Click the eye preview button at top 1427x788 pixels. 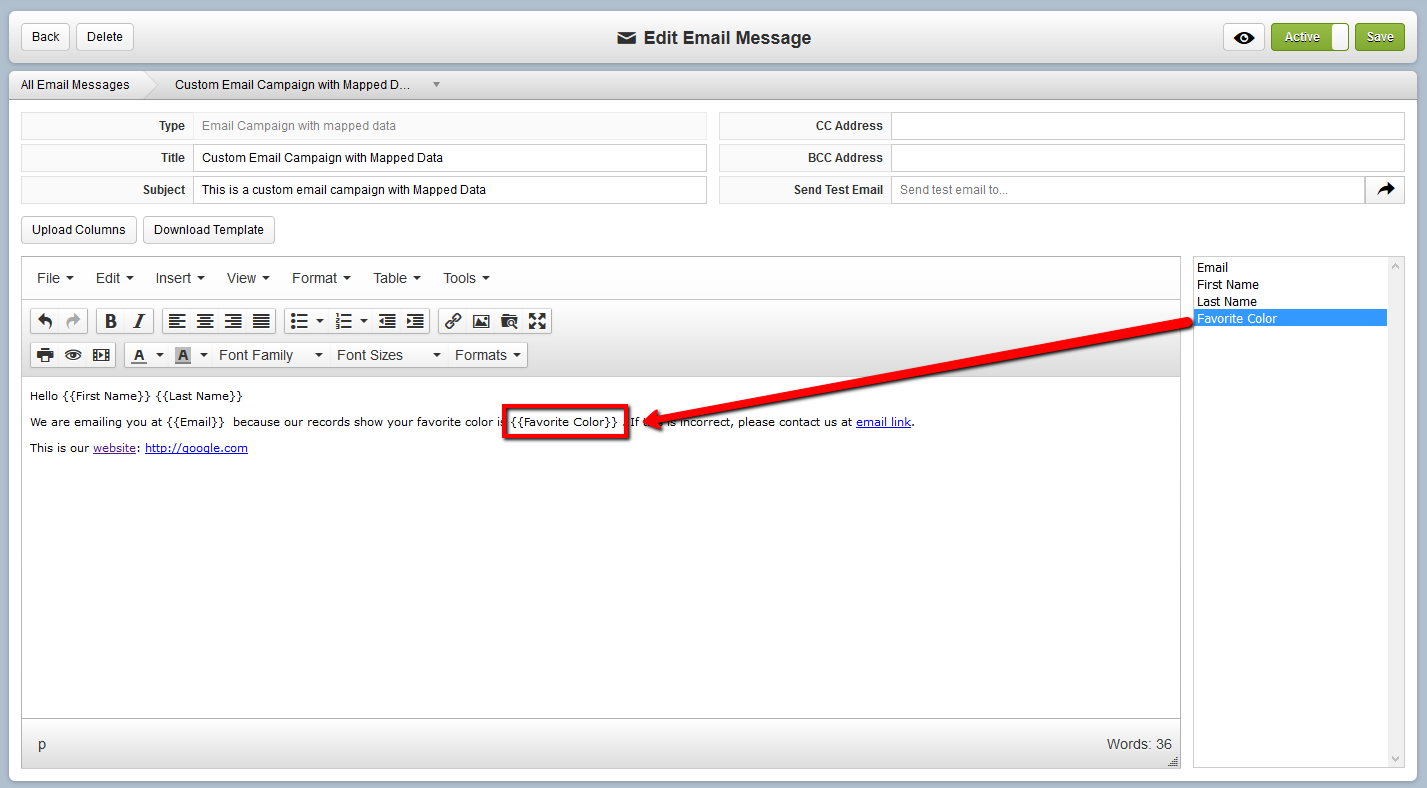tap(1244, 37)
